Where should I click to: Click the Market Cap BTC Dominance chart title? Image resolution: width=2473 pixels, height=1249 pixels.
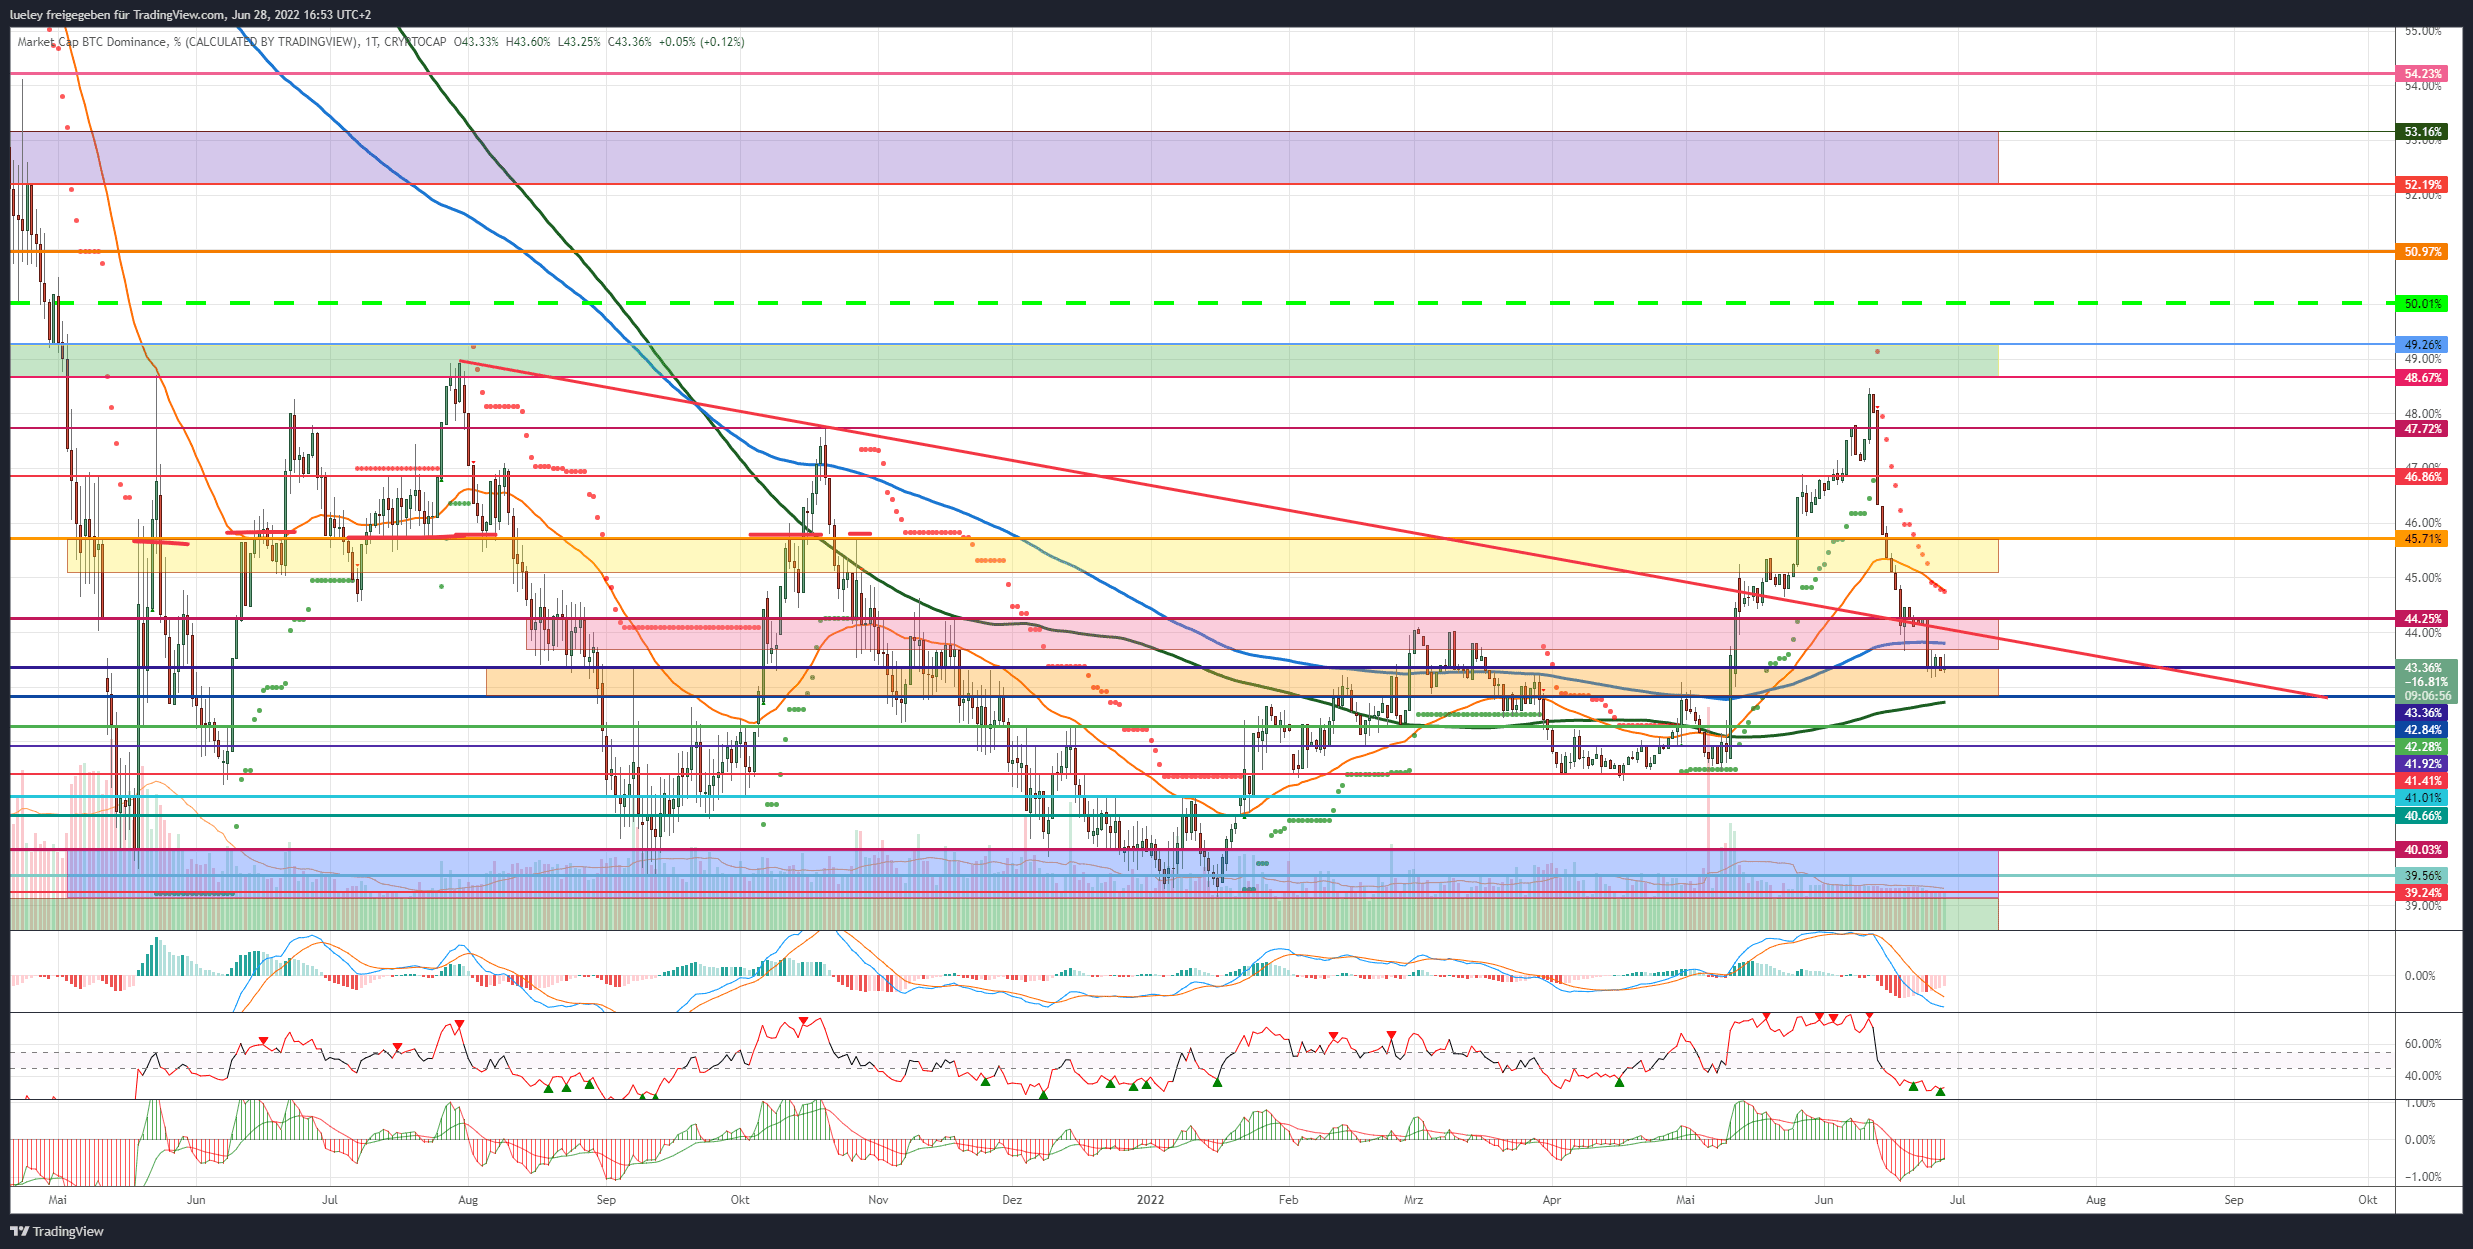click(x=93, y=42)
